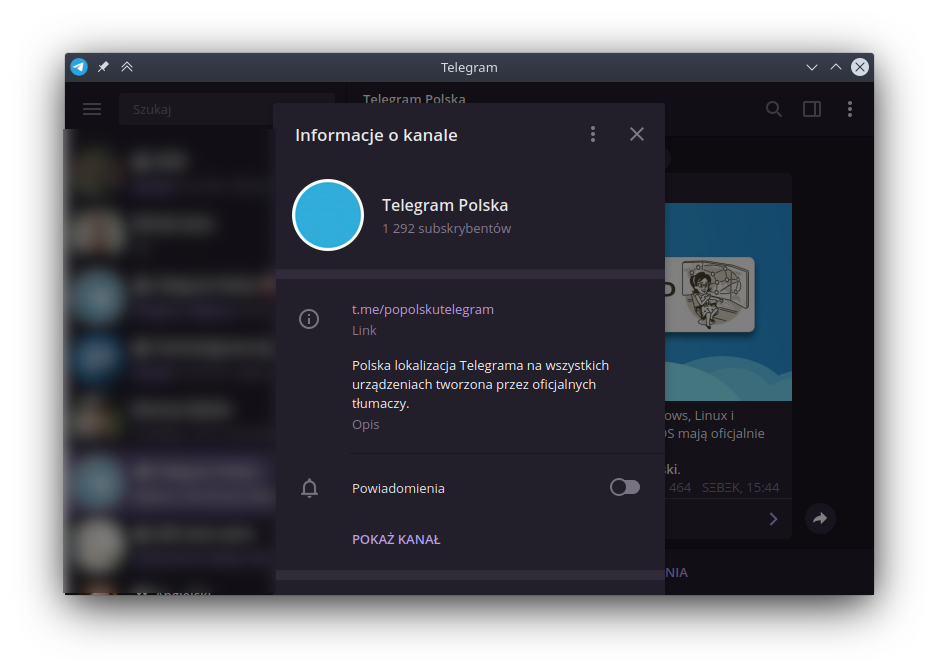This screenshot has height=672, width=939.
Task: Enable the Powiadomienia notifications switch
Action: 624,487
